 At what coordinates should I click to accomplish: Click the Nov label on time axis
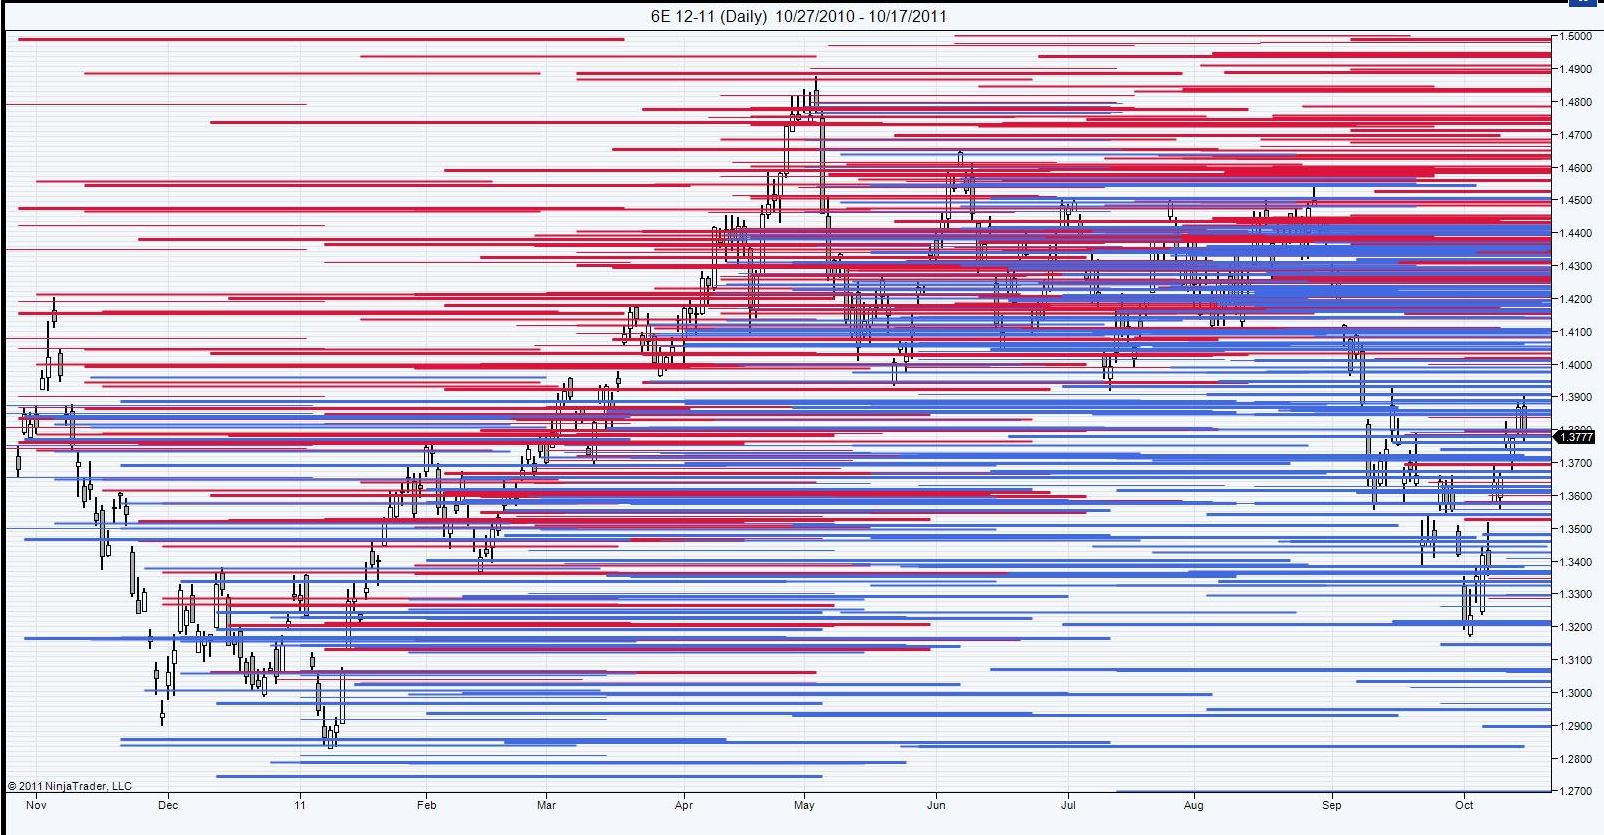(x=36, y=805)
